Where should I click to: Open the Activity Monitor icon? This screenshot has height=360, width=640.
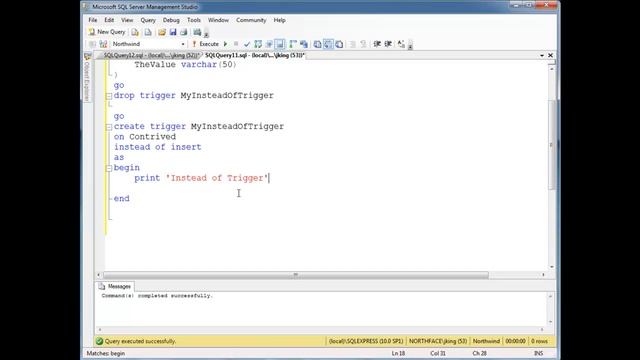pyautogui.click(x=198, y=32)
